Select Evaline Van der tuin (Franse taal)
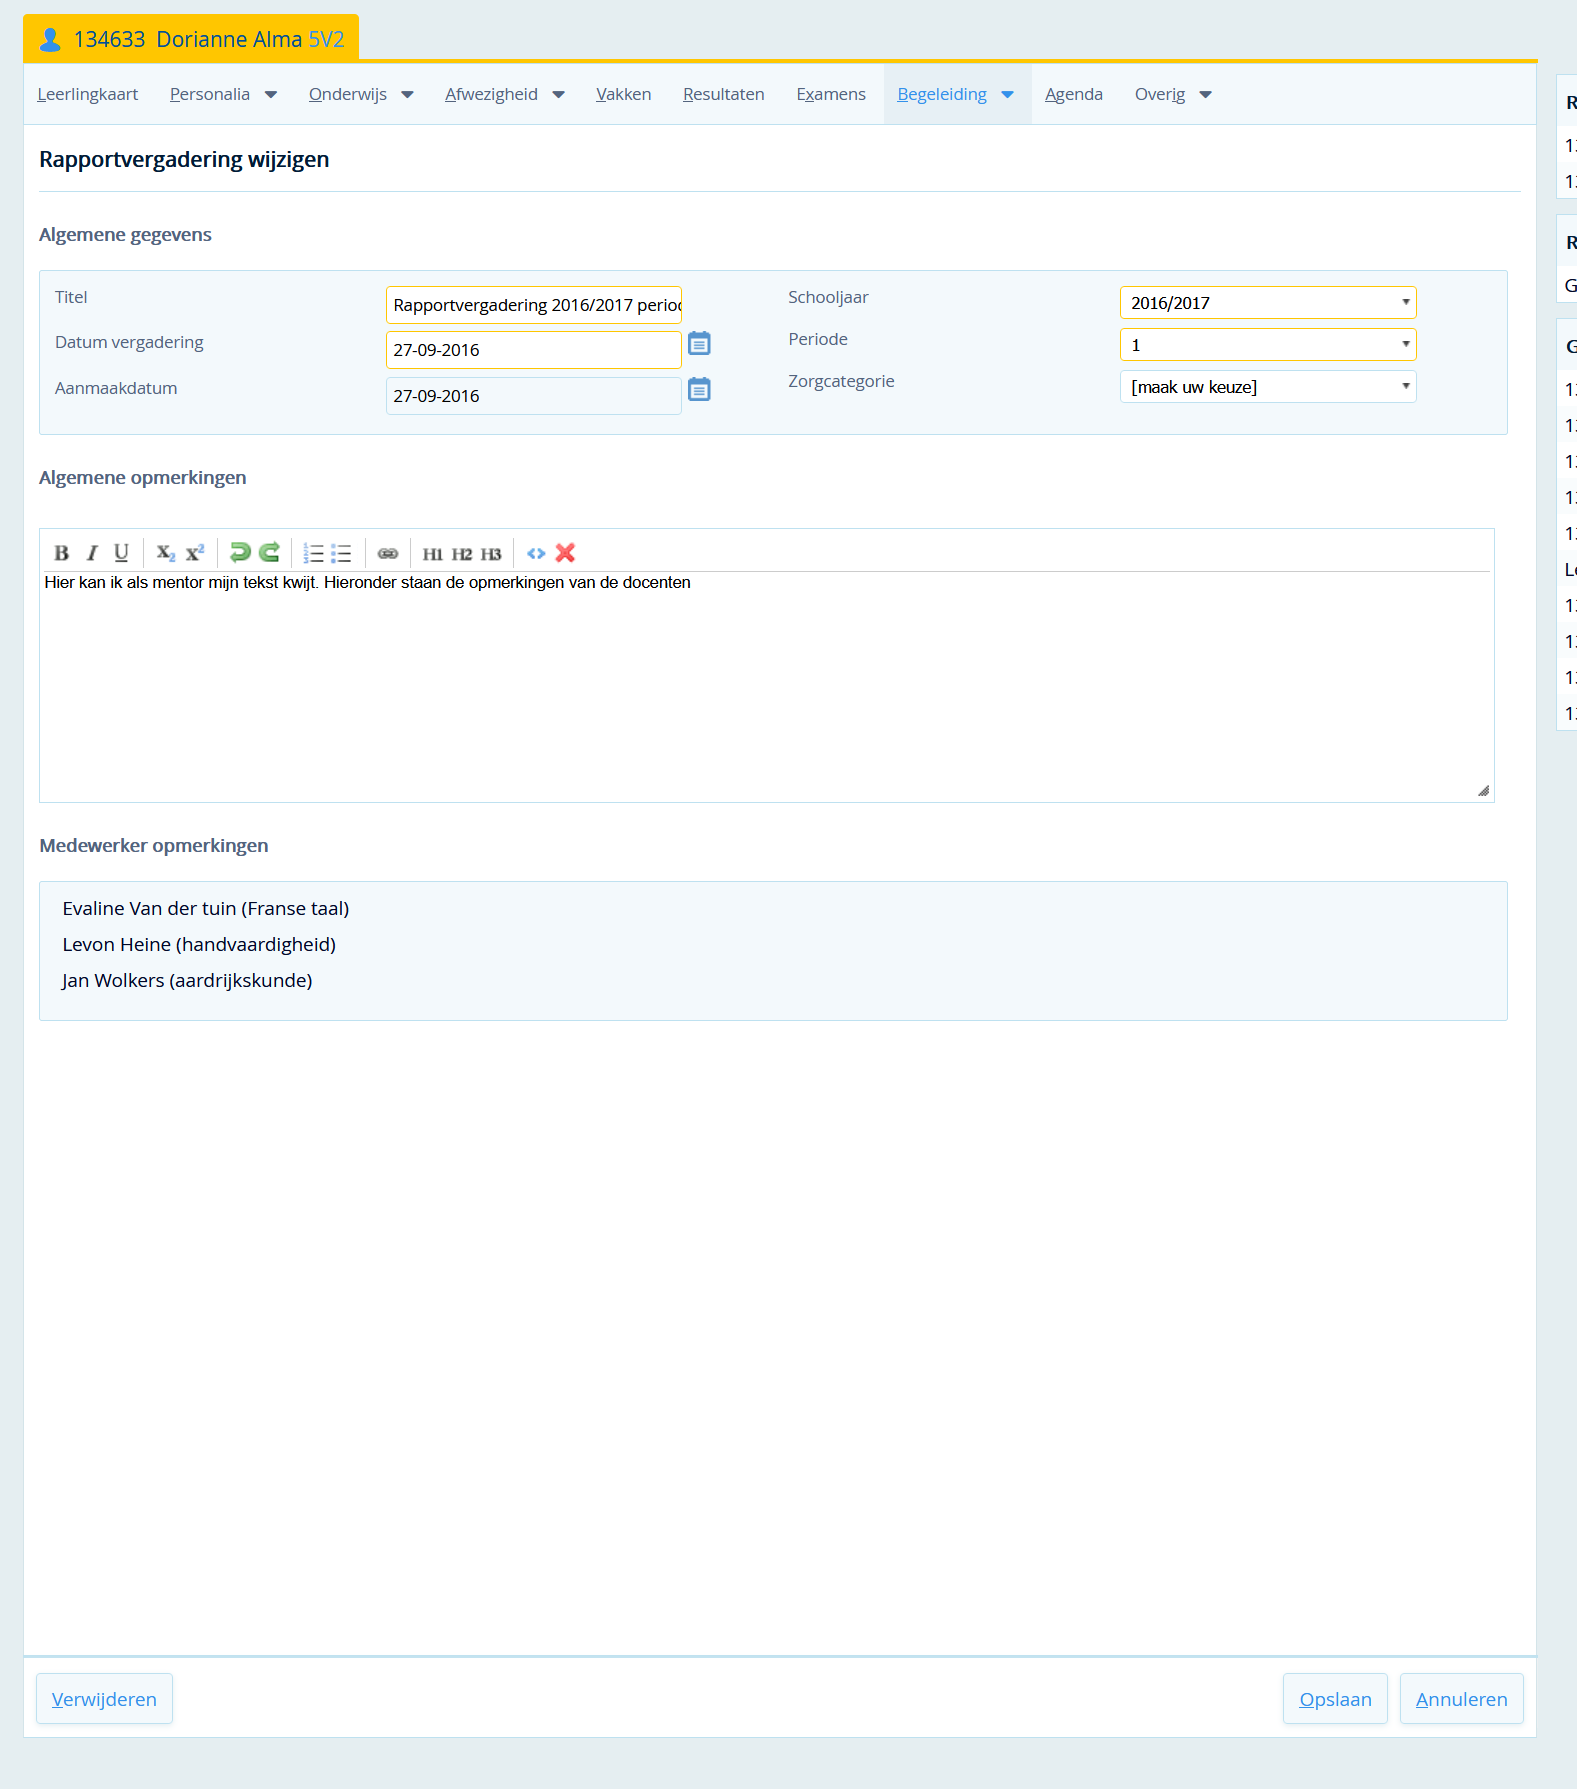 tap(206, 909)
